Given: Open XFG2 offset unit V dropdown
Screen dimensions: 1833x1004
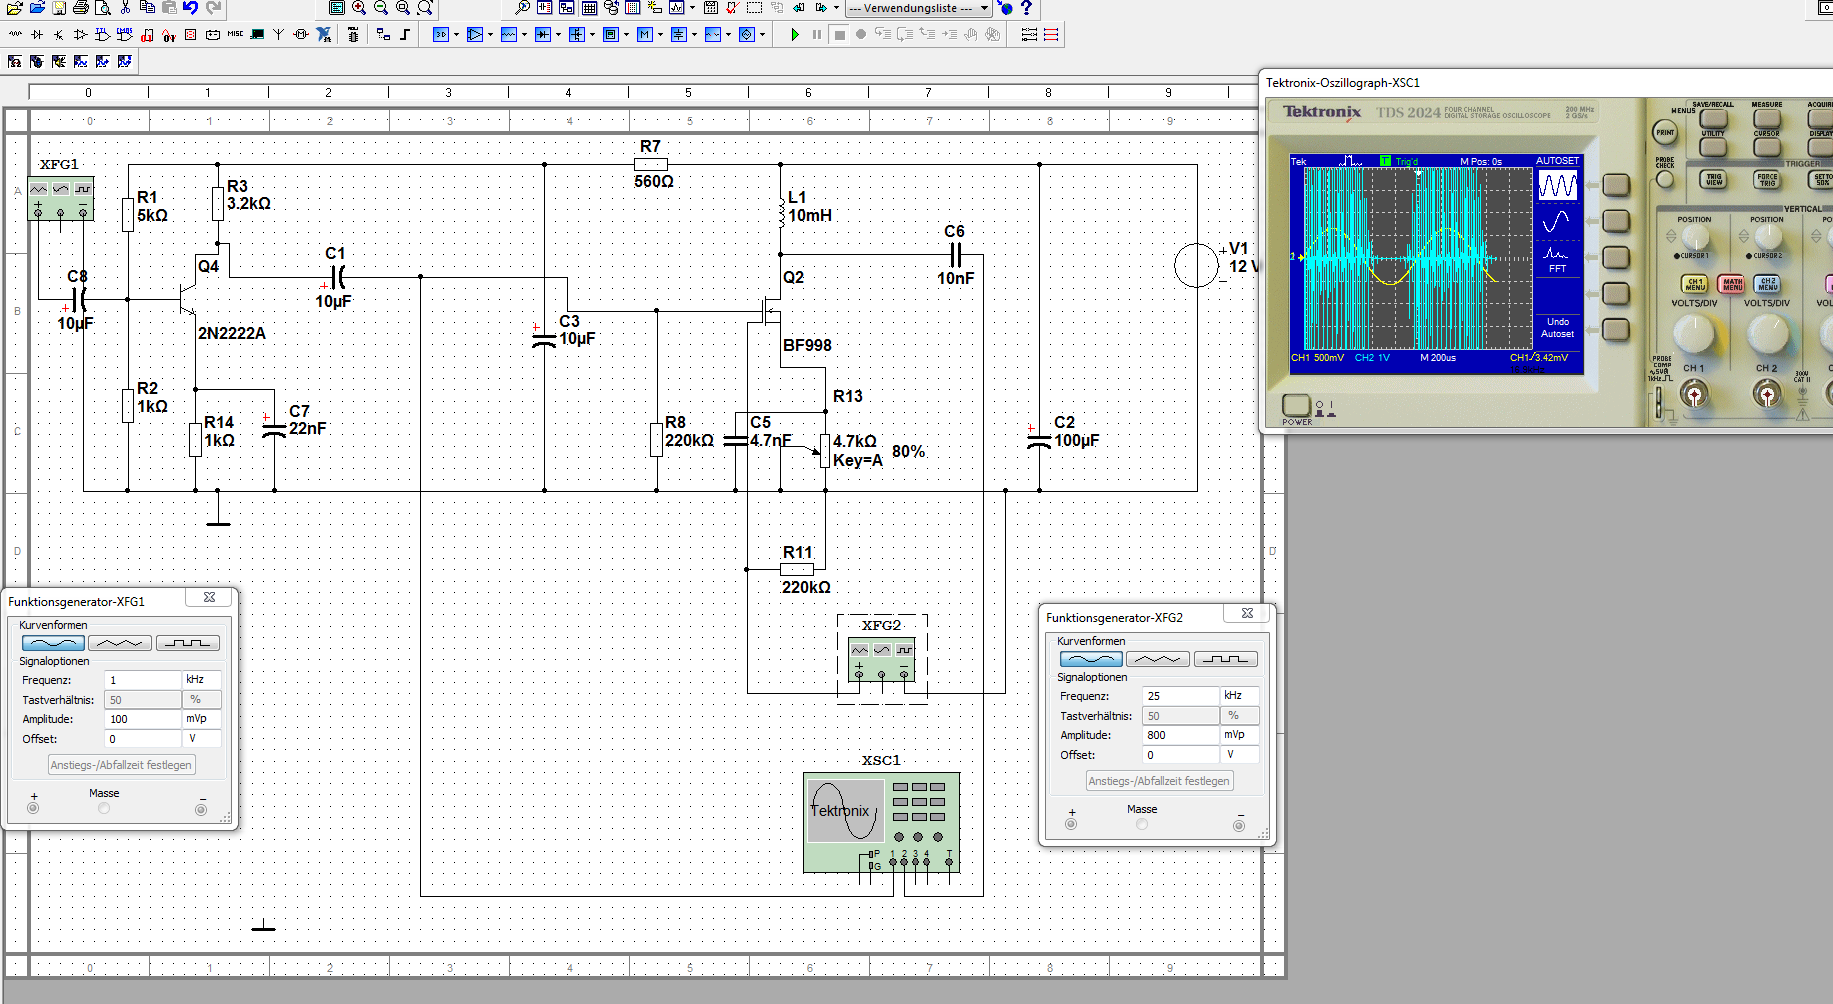Looking at the screenshot, I should (1240, 755).
